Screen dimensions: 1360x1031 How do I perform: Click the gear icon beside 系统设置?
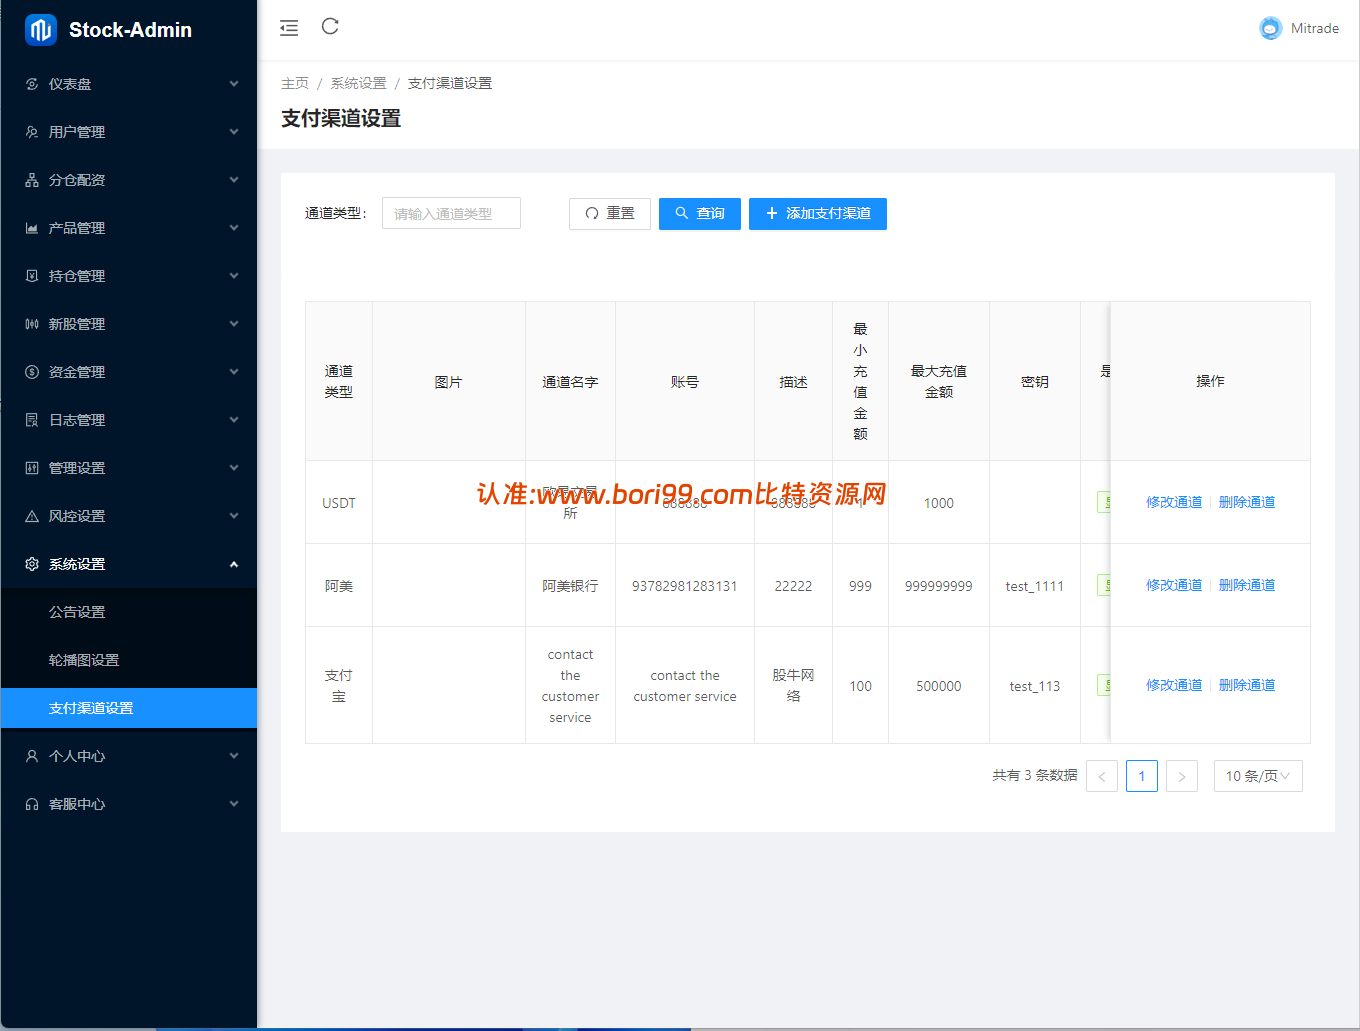[x=32, y=564]
